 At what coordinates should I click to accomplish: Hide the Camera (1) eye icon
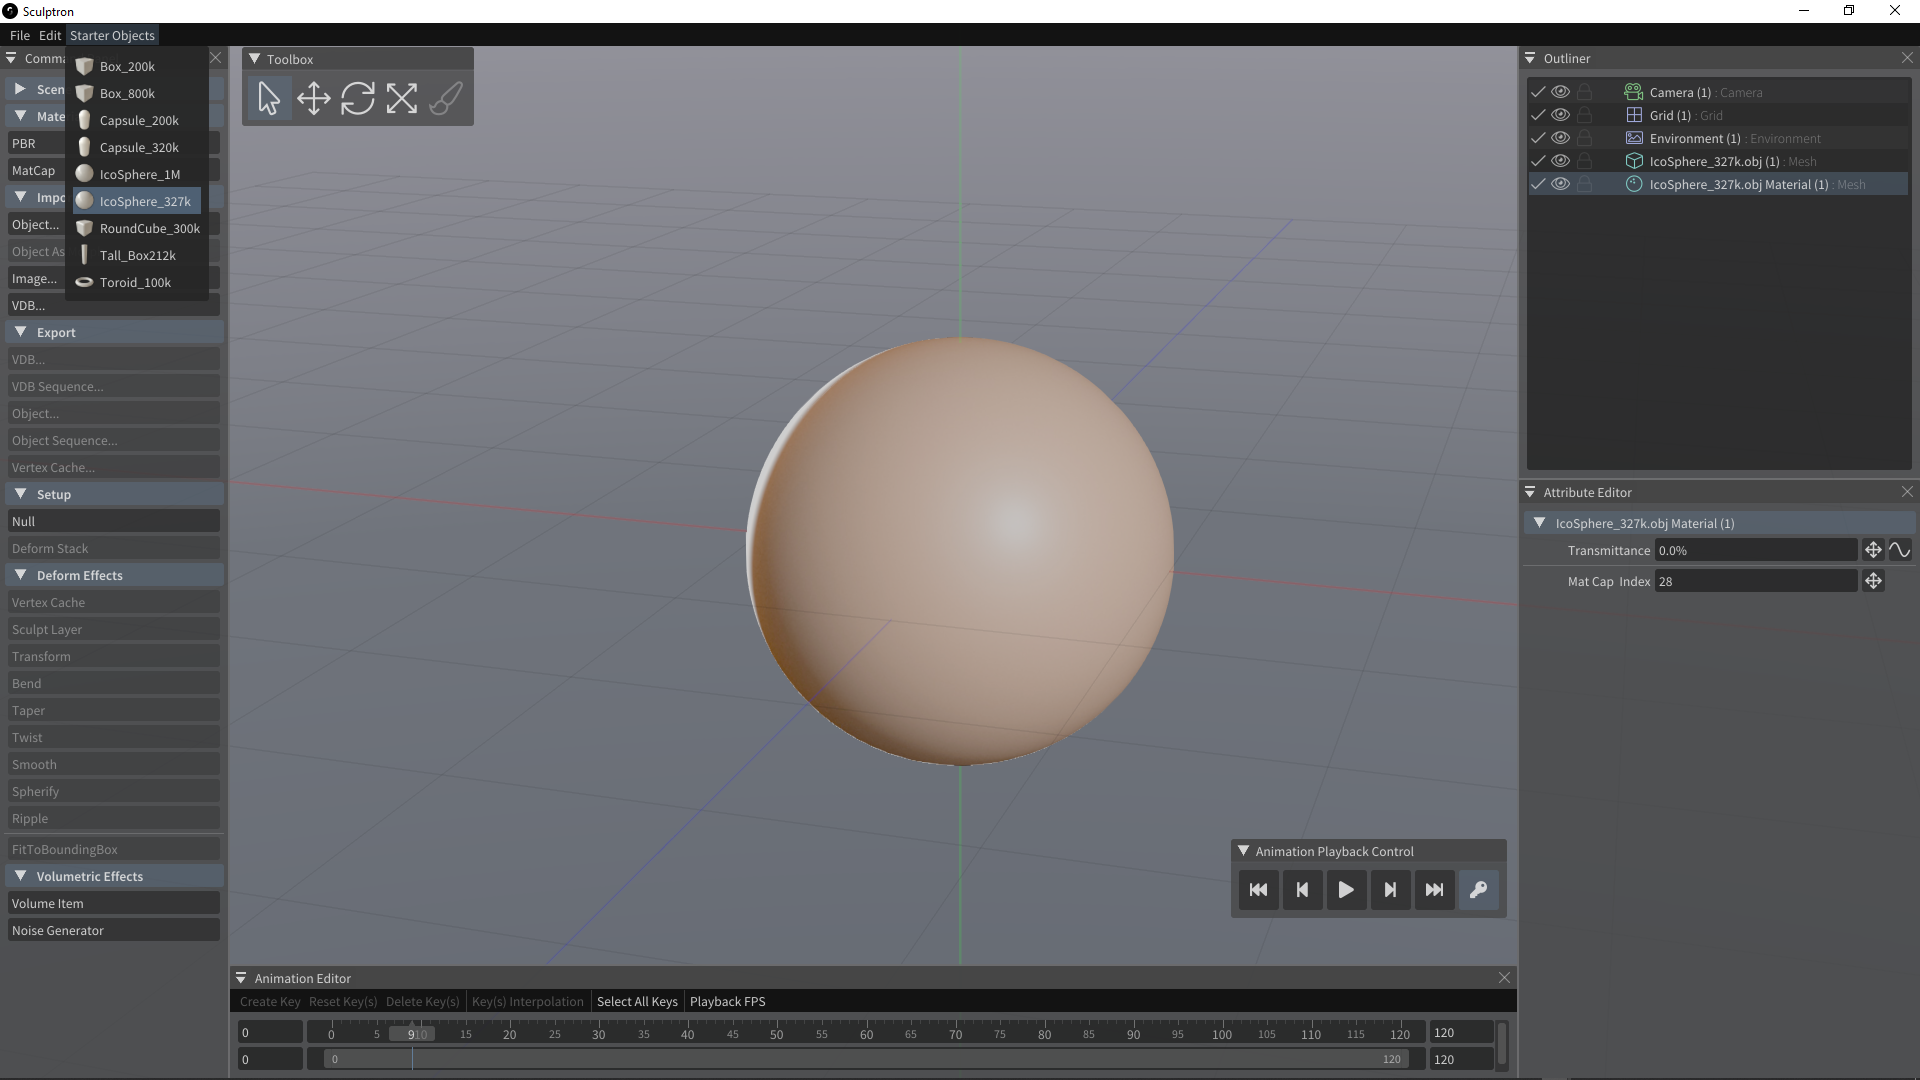pos(1560,92)
